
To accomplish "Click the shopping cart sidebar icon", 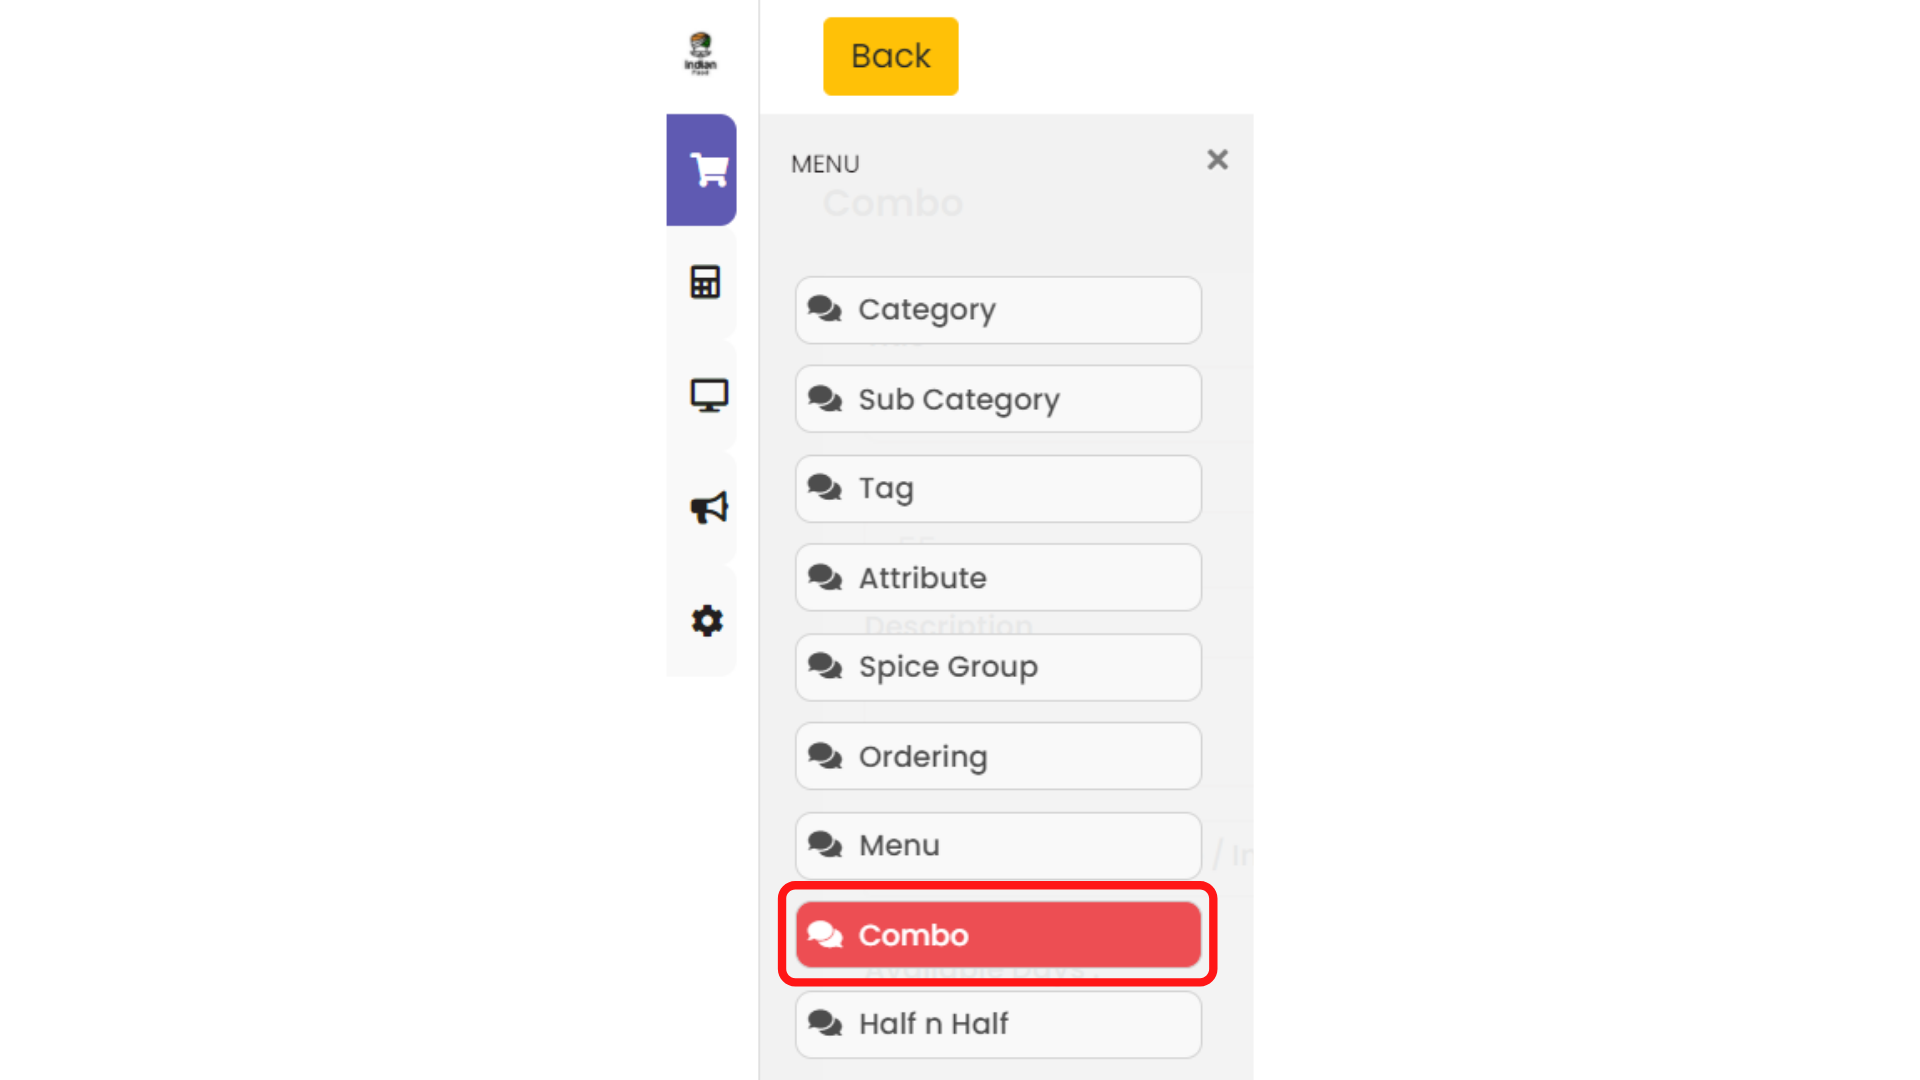I will point(708,171).
